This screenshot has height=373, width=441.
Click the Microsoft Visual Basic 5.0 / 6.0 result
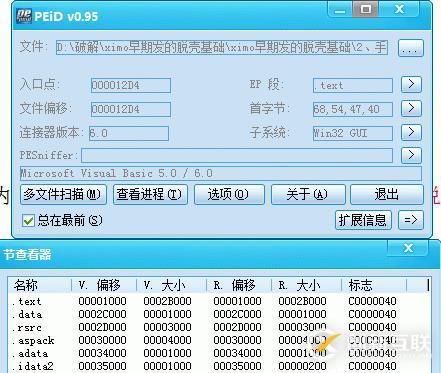click(221, 173)
